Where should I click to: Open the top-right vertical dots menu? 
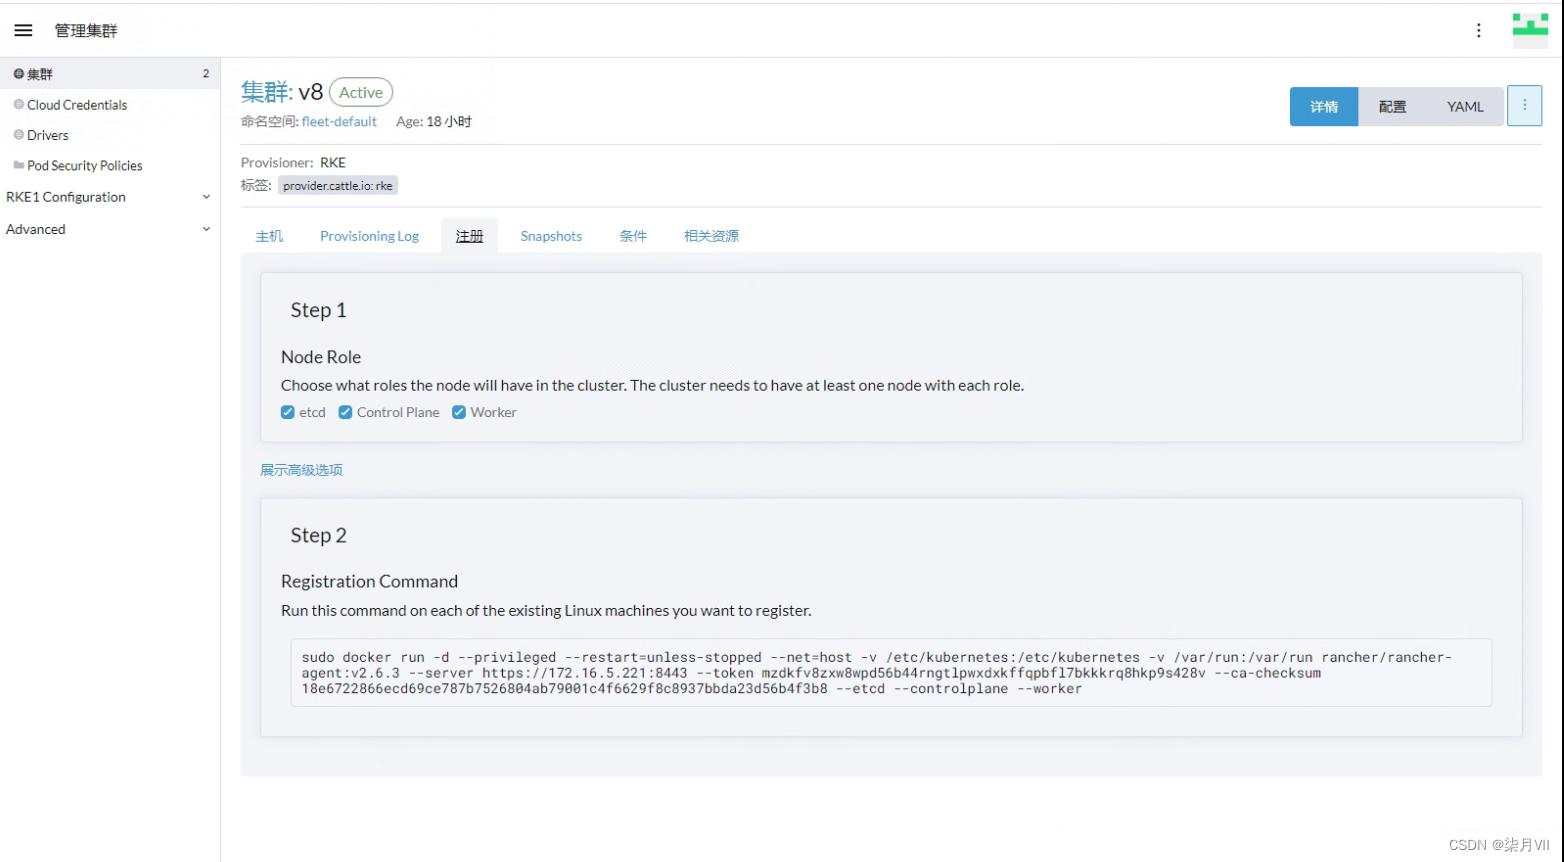[1479, 31]
